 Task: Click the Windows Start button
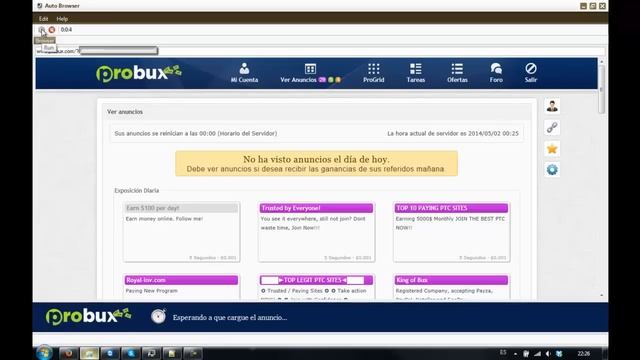point(44,353)
